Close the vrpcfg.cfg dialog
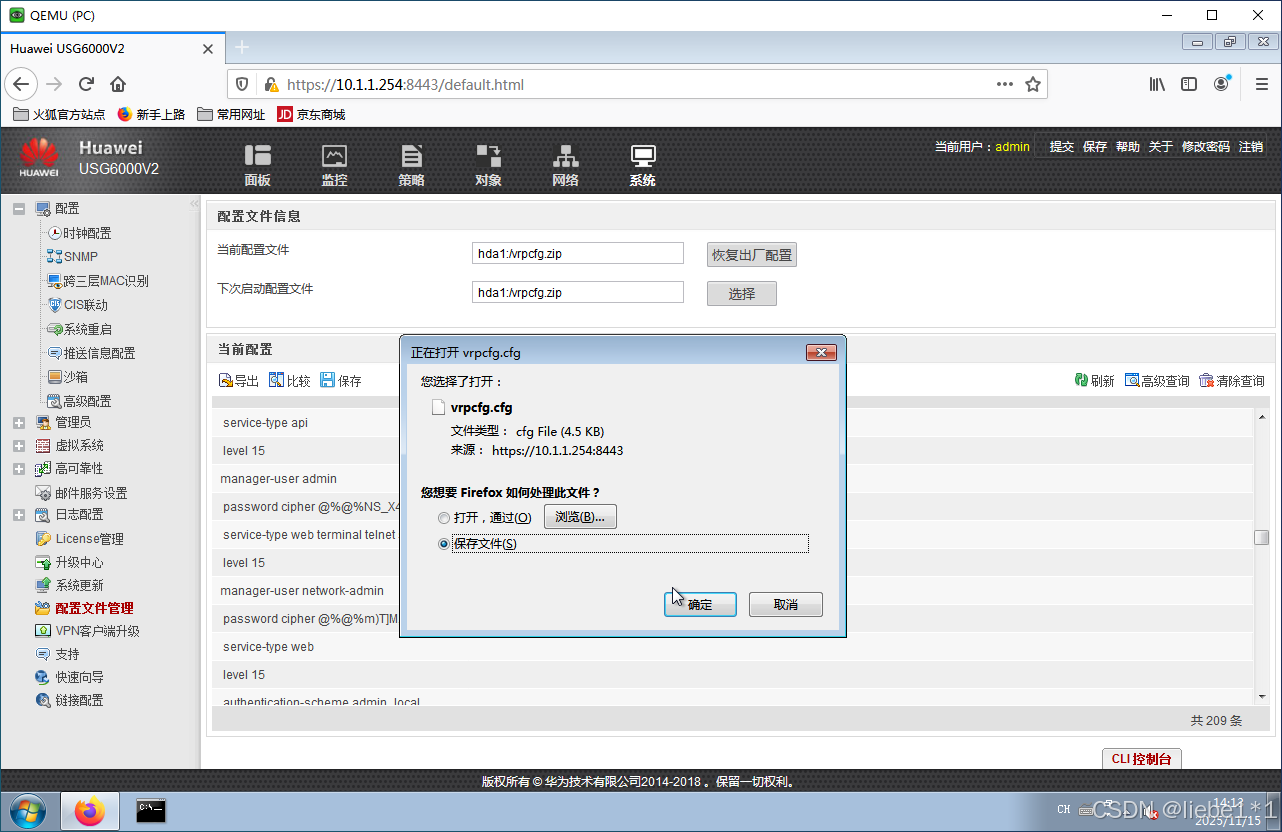Screen dimensions: 1282x832 tap(821, 352)
